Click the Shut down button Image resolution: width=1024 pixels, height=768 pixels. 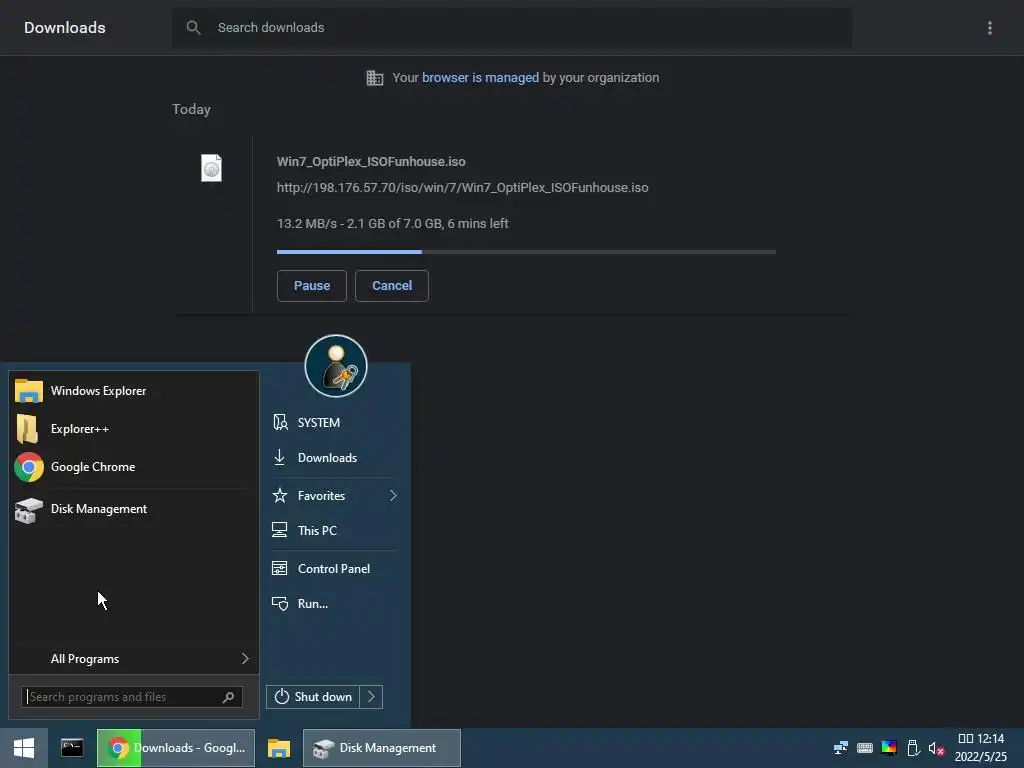[x=313, y=697]
